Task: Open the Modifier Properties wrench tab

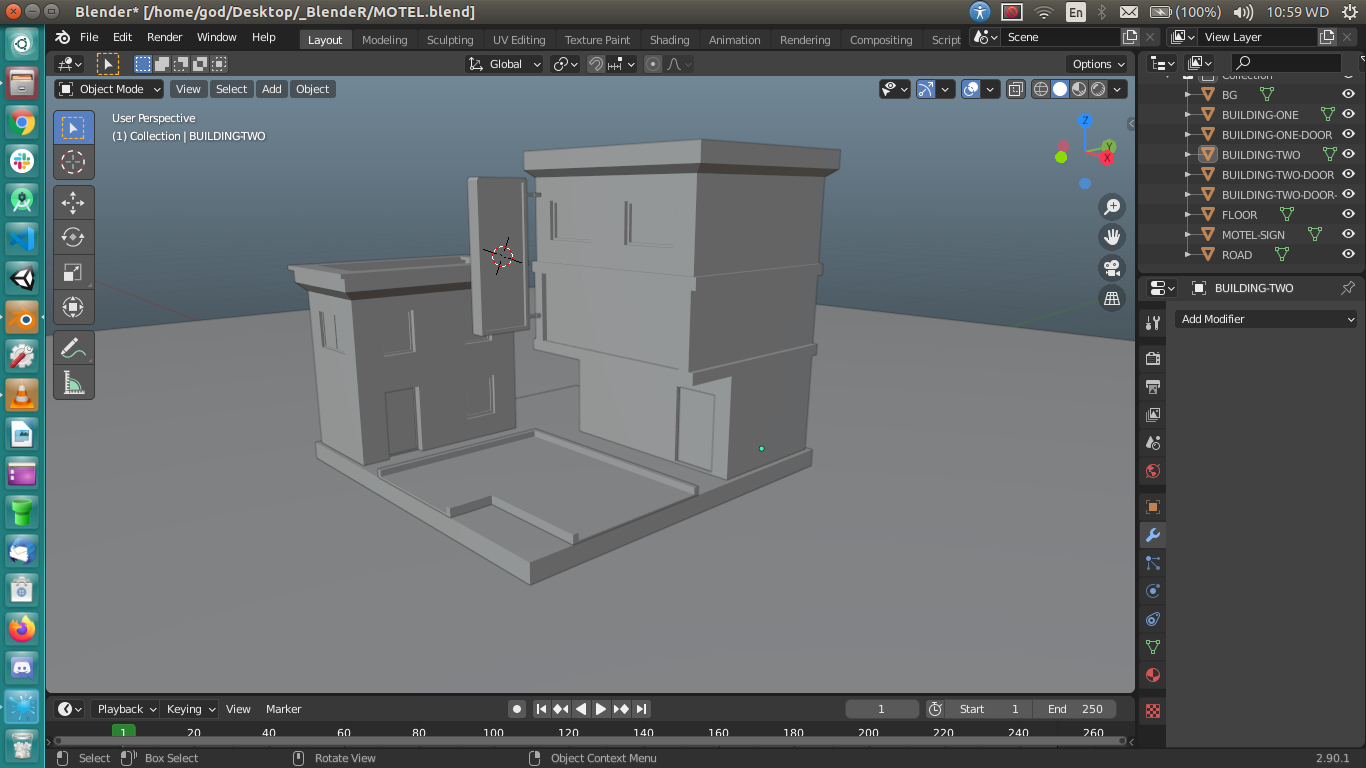Action: (x=1152, y=535)
